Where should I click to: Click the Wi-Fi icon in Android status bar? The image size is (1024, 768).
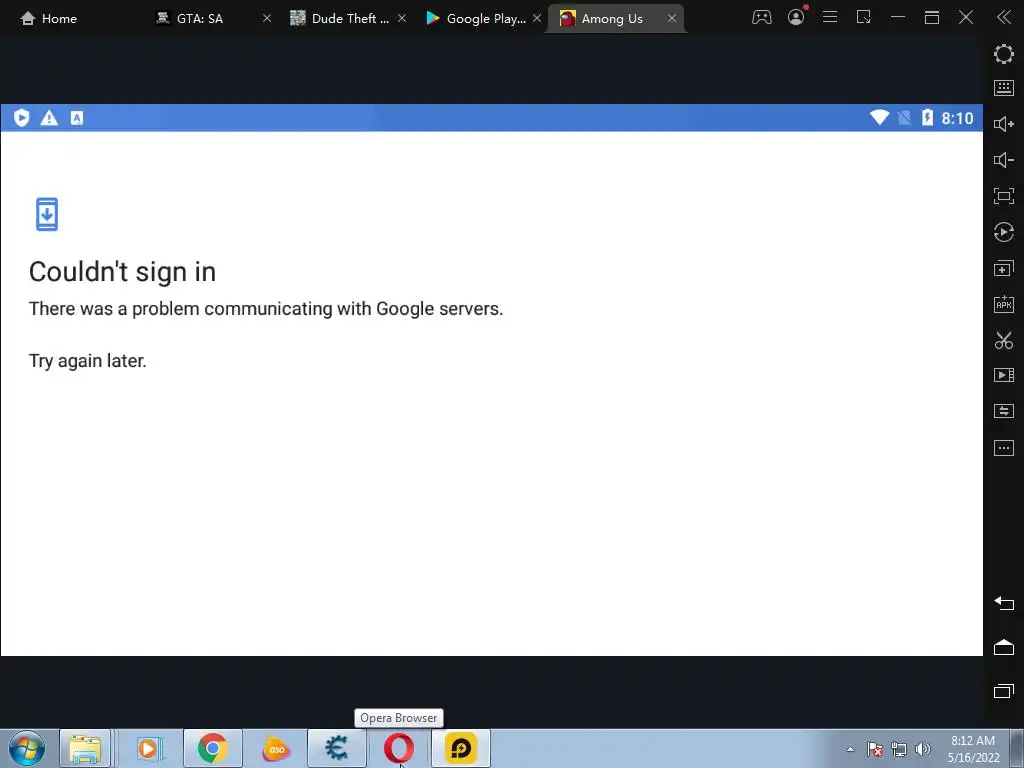click(x=879, y=118)
